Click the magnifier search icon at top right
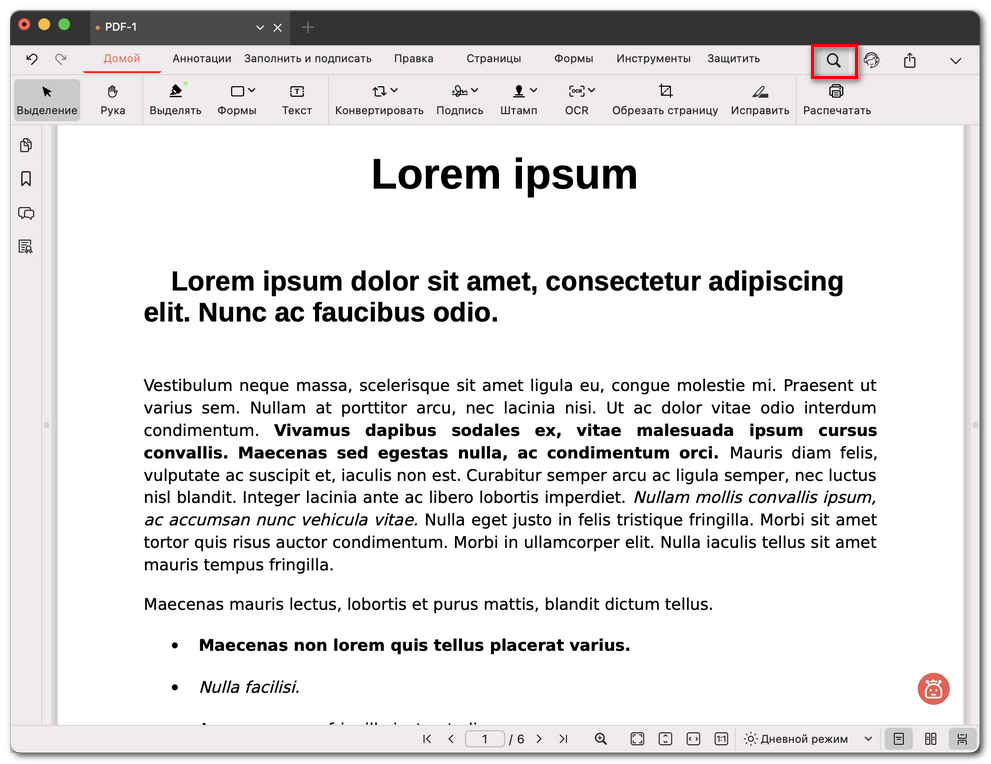 tap(833, 61)
